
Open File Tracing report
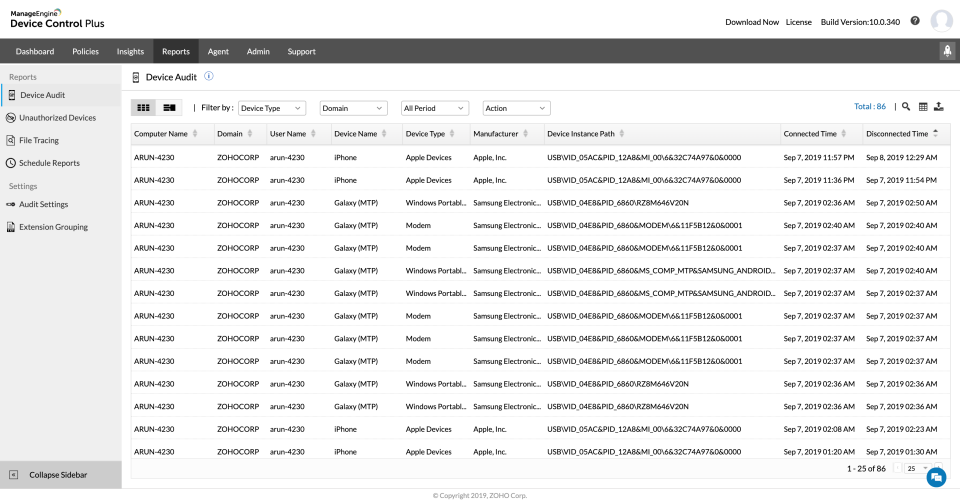pos(39,140)
